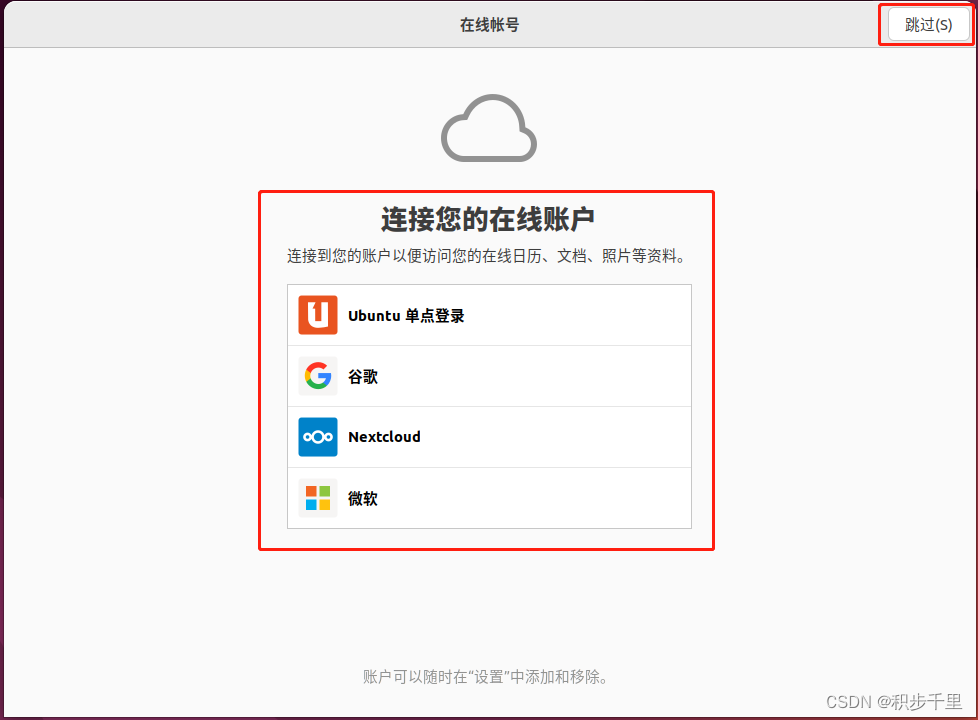This screenshot has width=978, height=720.
Task: Click the description text about 在线日历、文档、照片
Action: (487, 256)
